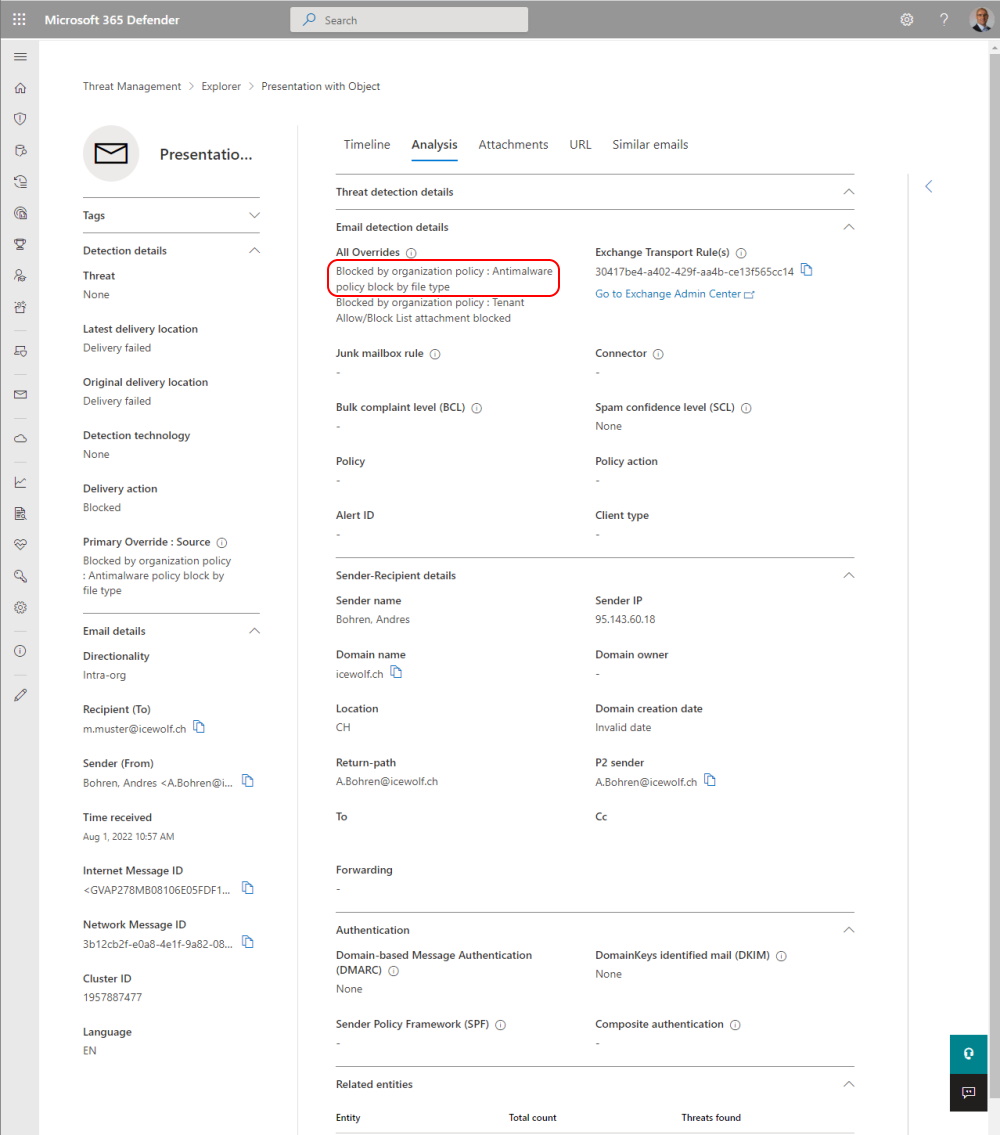Open the Attachments tab
Screen dimensions: 1000x1135
click(x=513, y=145)
